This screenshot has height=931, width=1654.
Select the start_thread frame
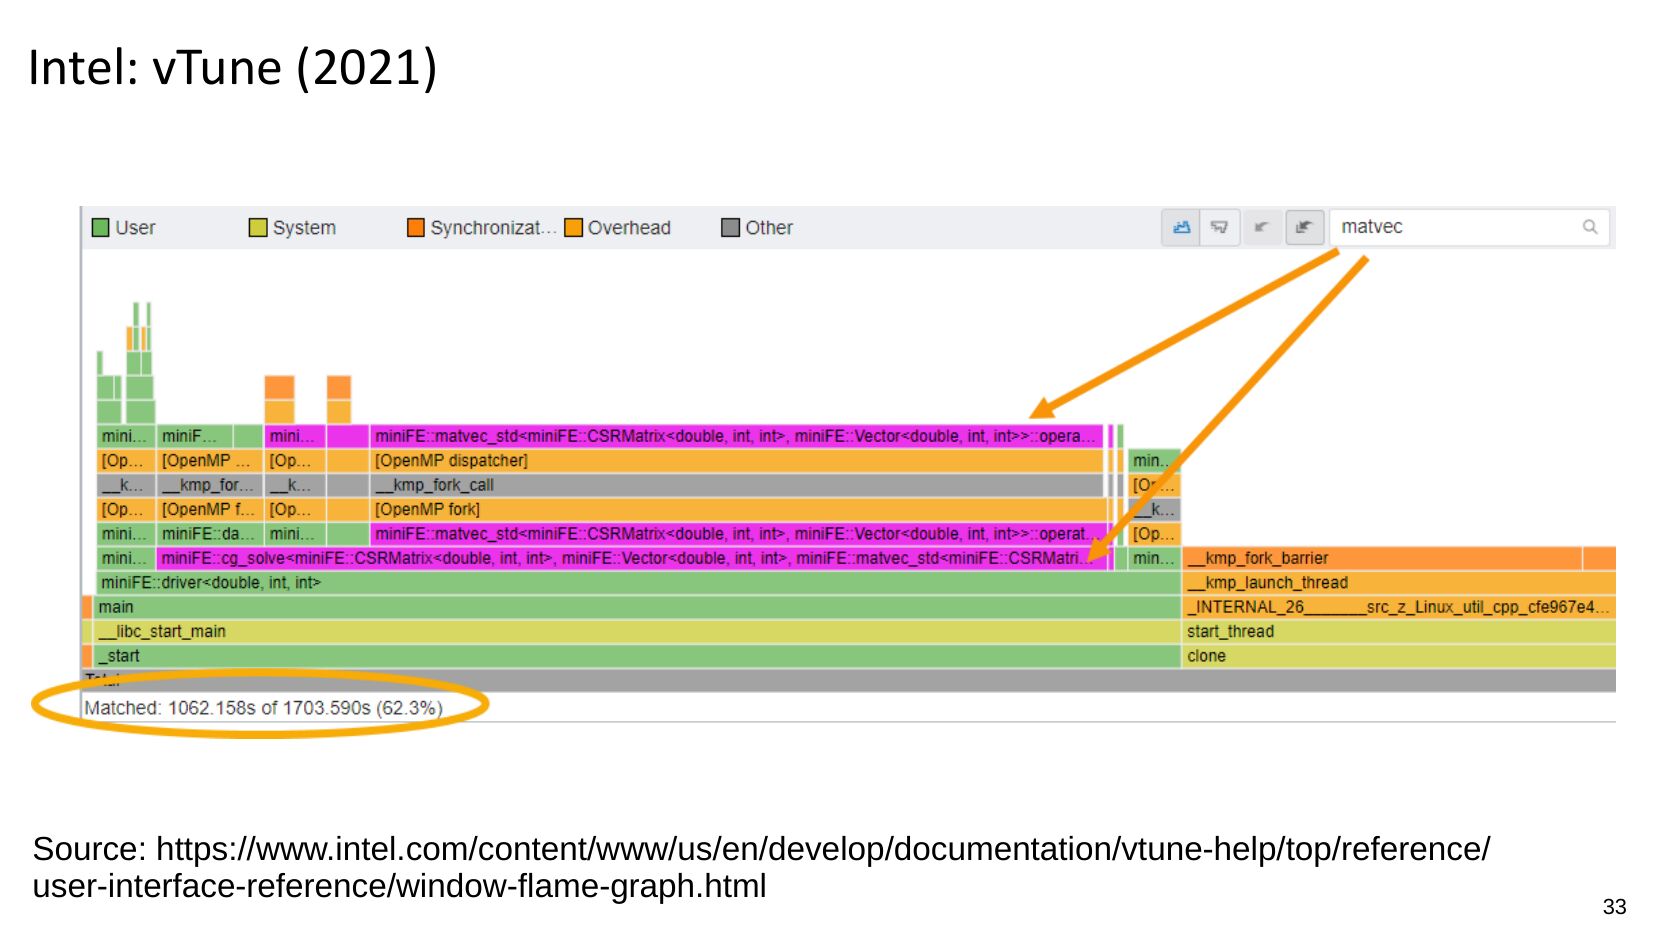(1390, 632)
